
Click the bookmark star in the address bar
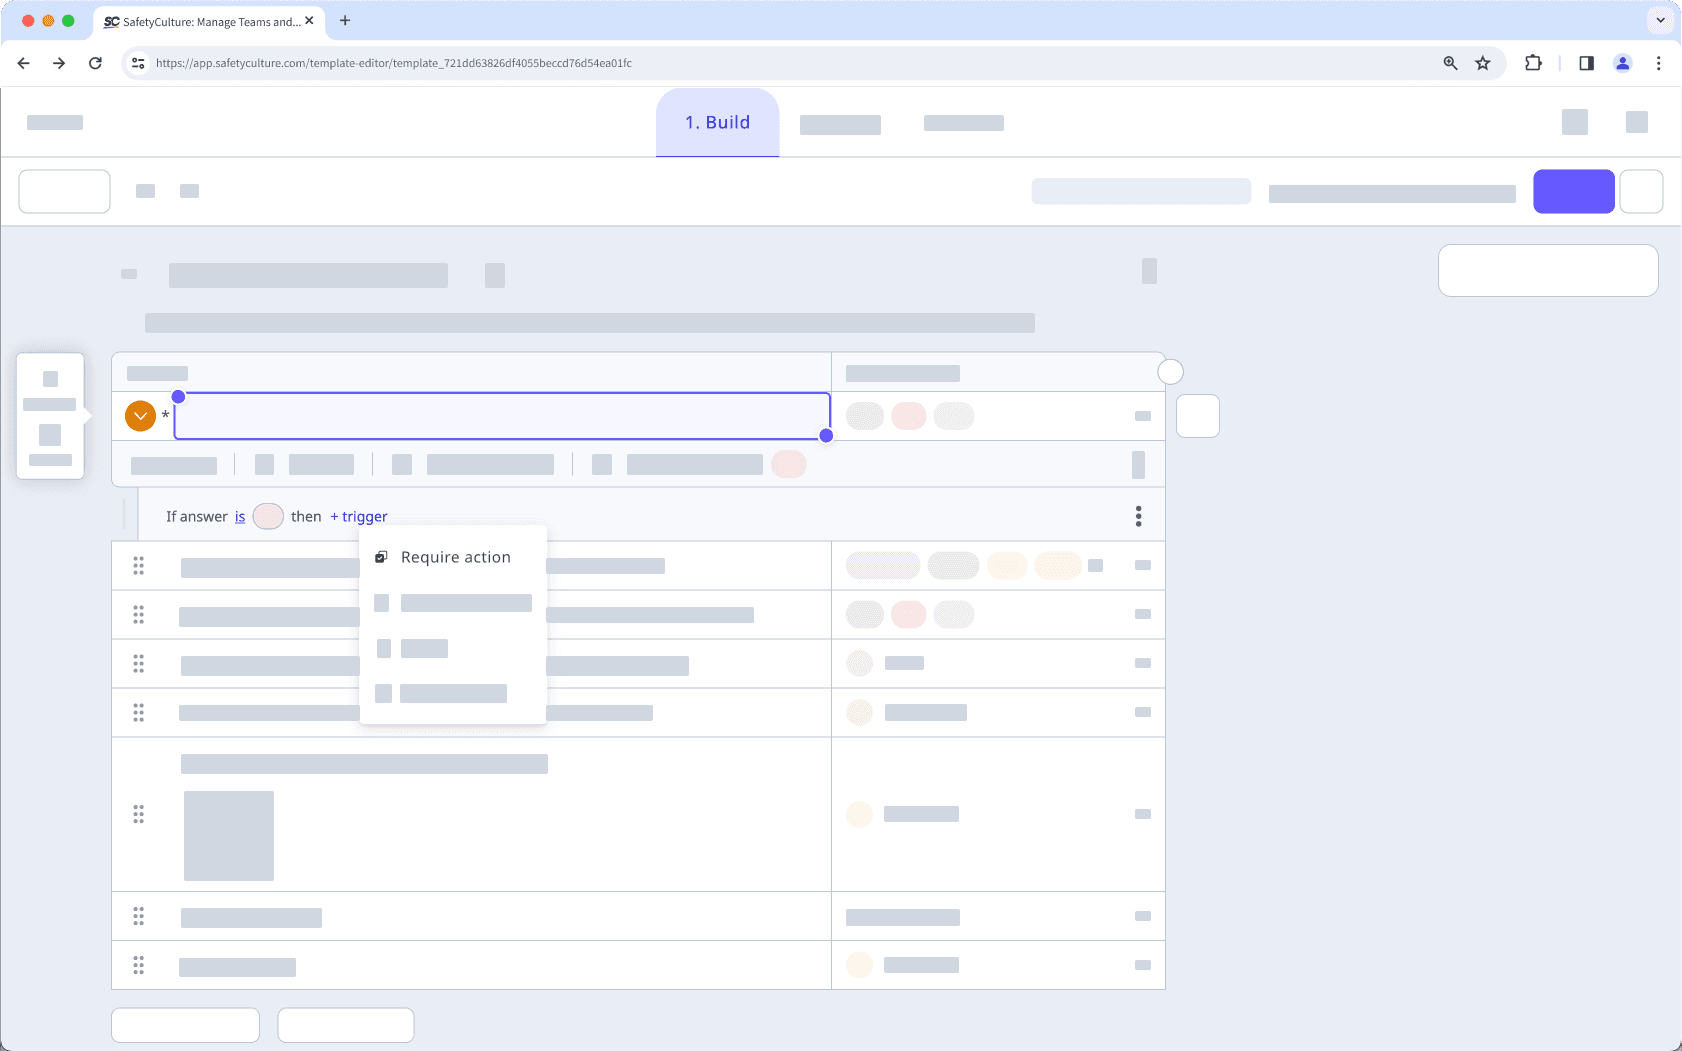(1481, 62)
